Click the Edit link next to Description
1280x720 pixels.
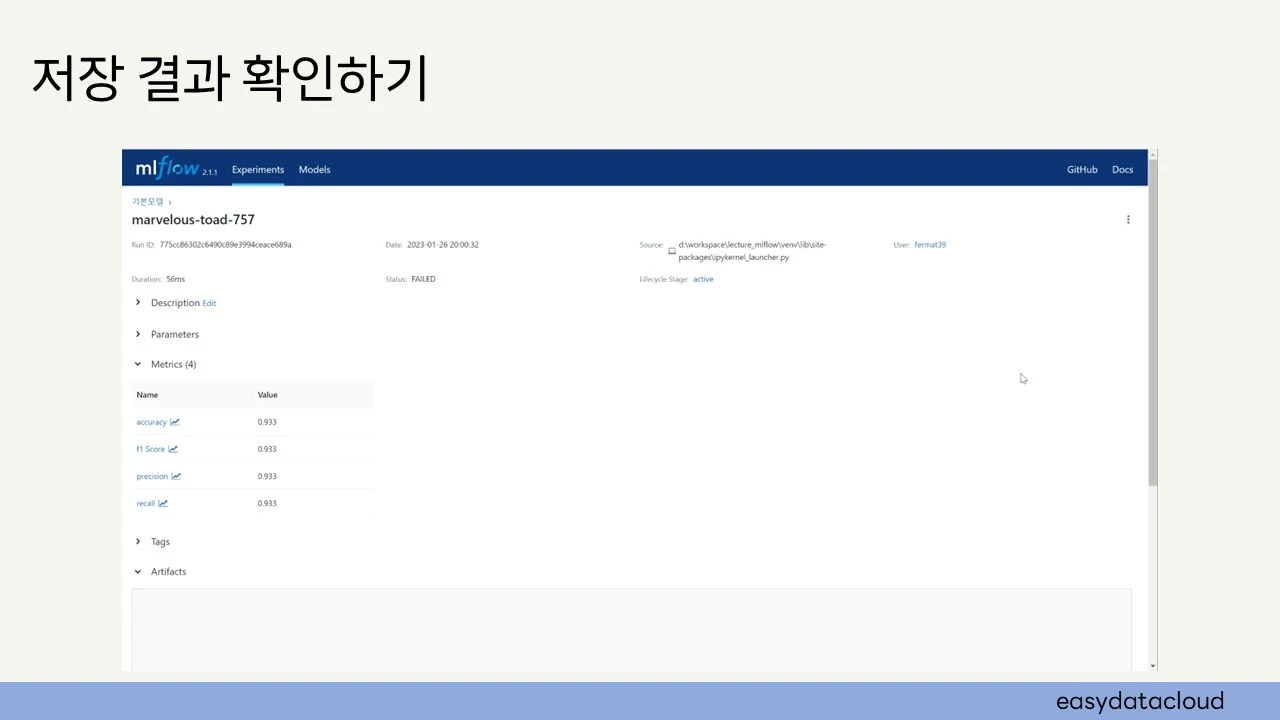pyautogui.click(x=209, y=303)
